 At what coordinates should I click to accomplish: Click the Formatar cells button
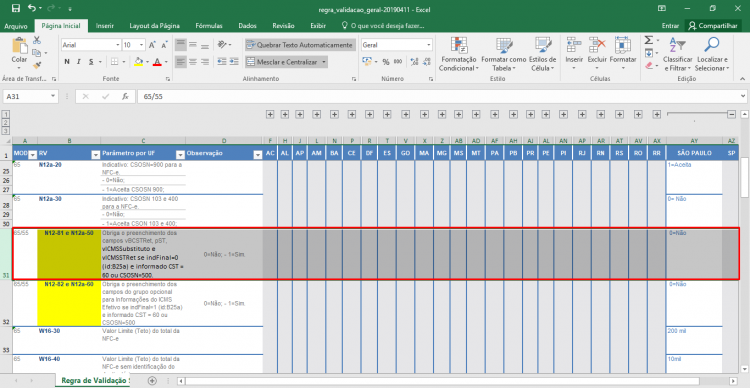point(623,54)
